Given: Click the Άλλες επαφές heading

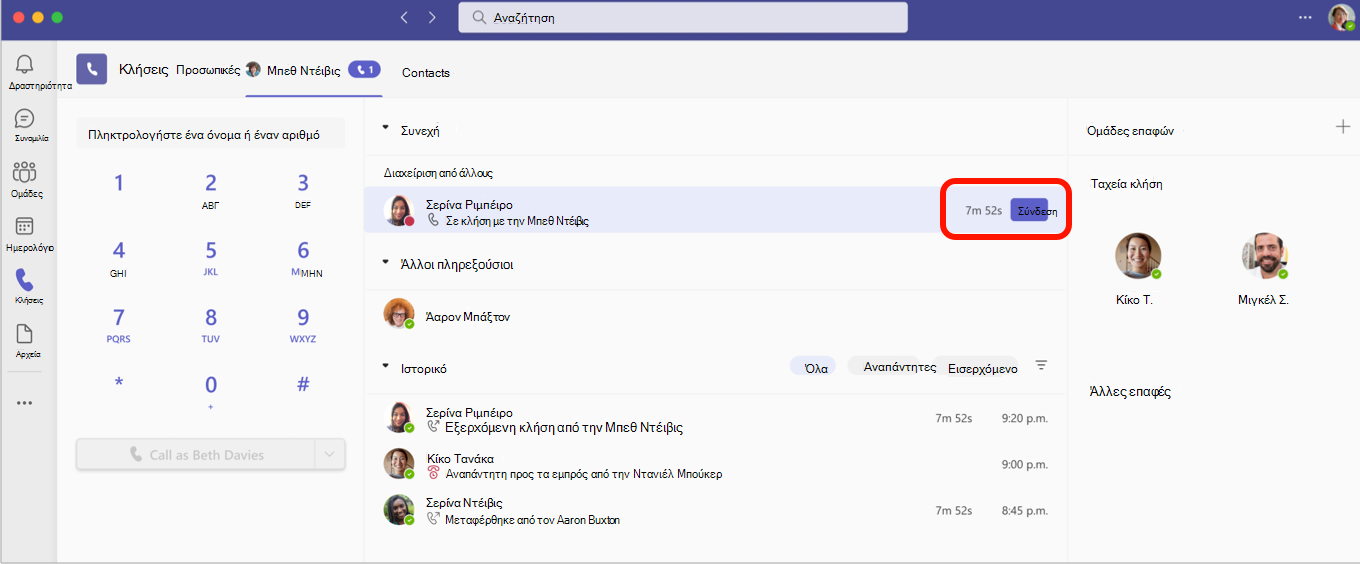Looking at the screenshot, I should tap(1130, 391).
